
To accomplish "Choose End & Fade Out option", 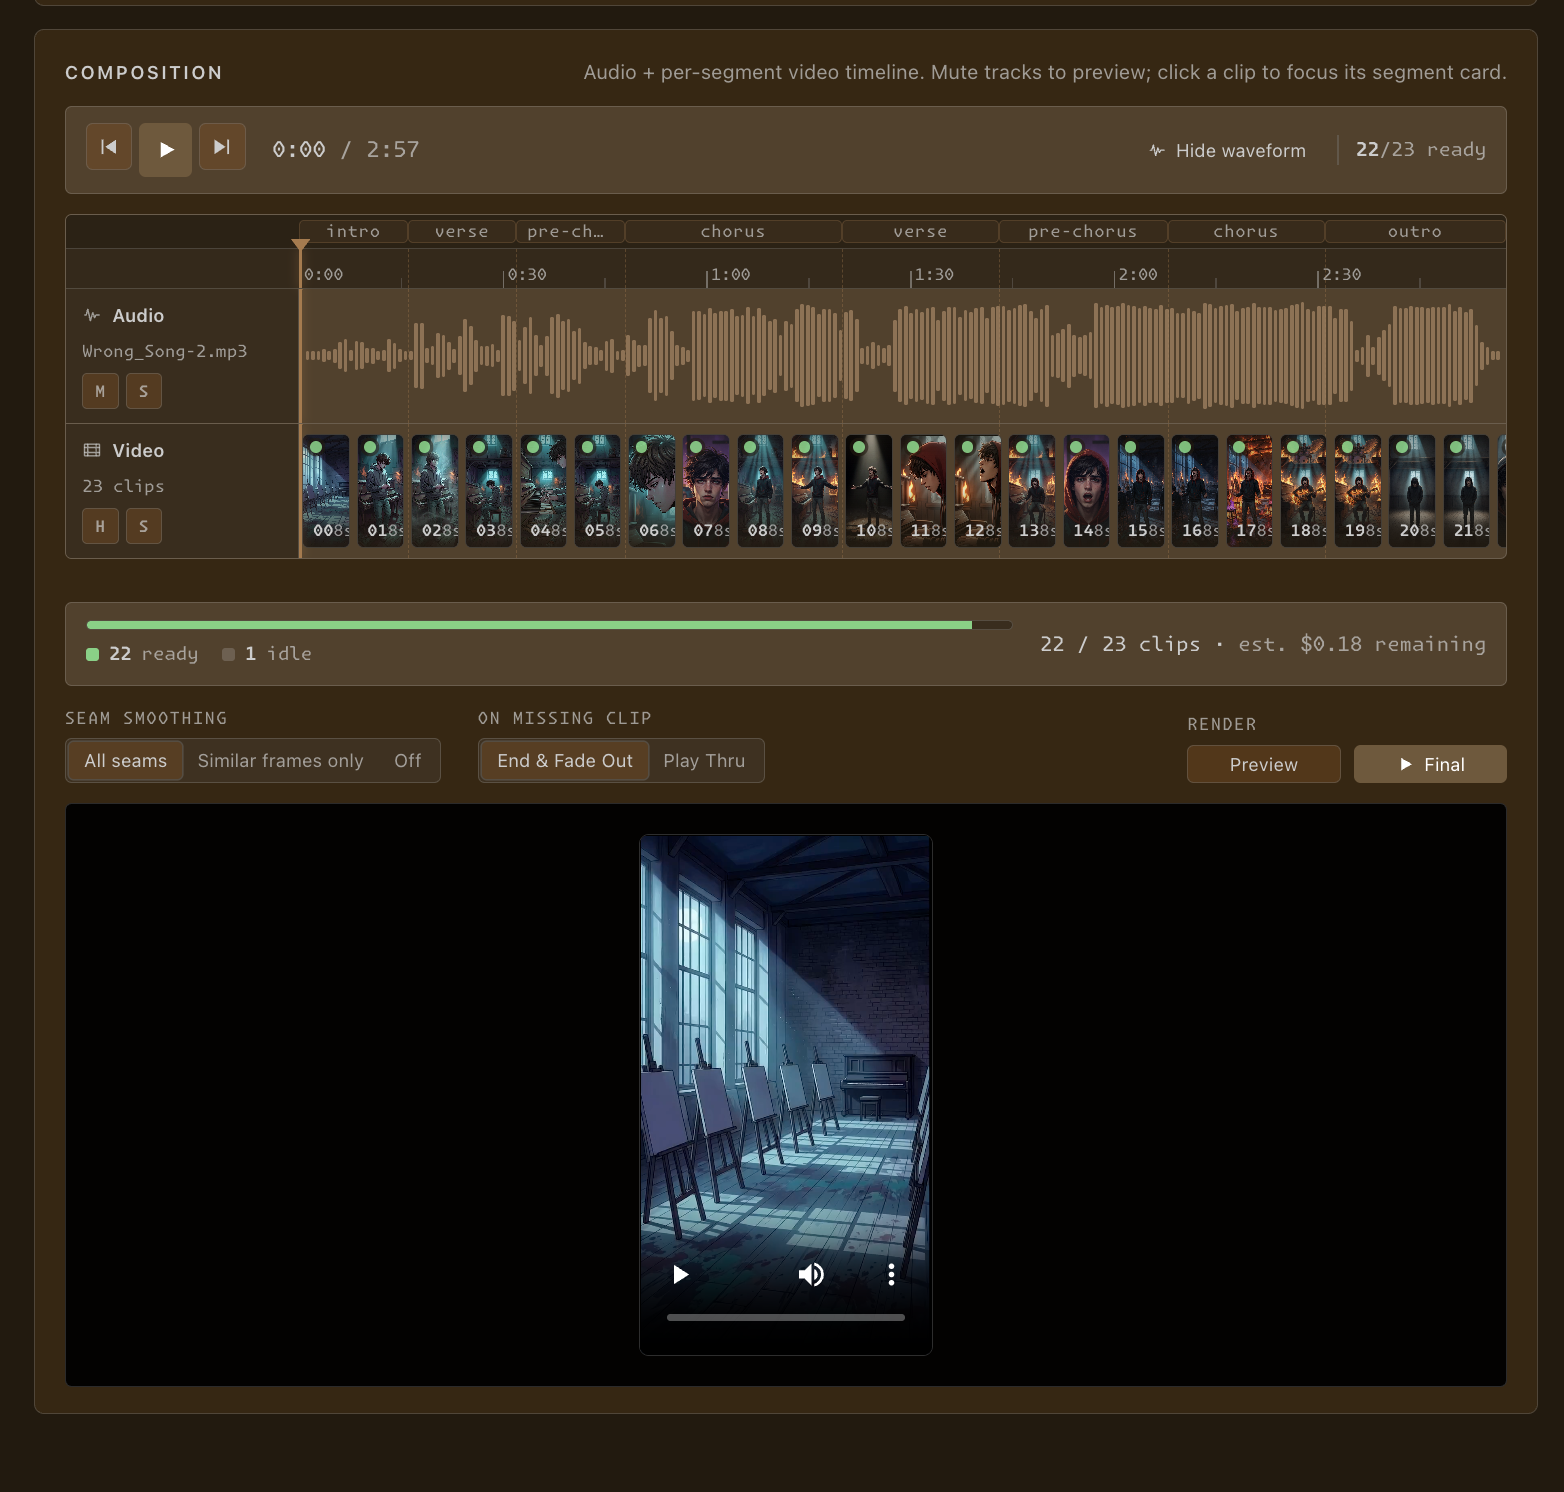I will coord(565,761).
